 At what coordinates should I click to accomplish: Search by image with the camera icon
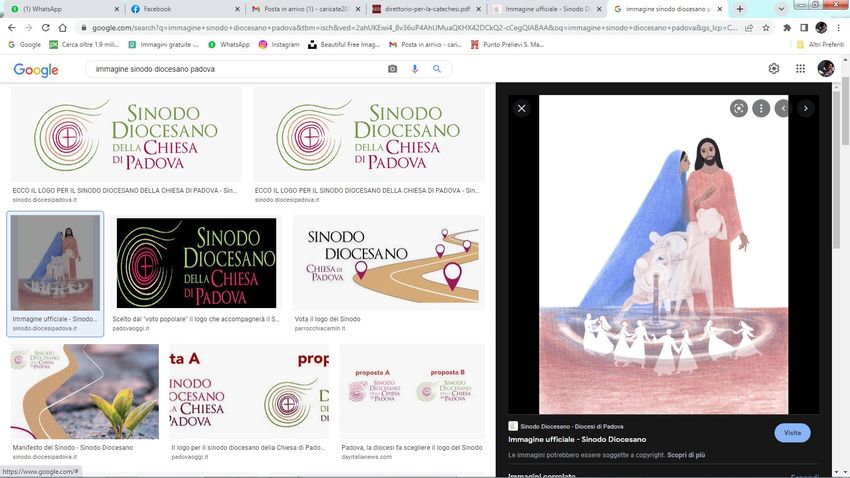tap(392, 69)
